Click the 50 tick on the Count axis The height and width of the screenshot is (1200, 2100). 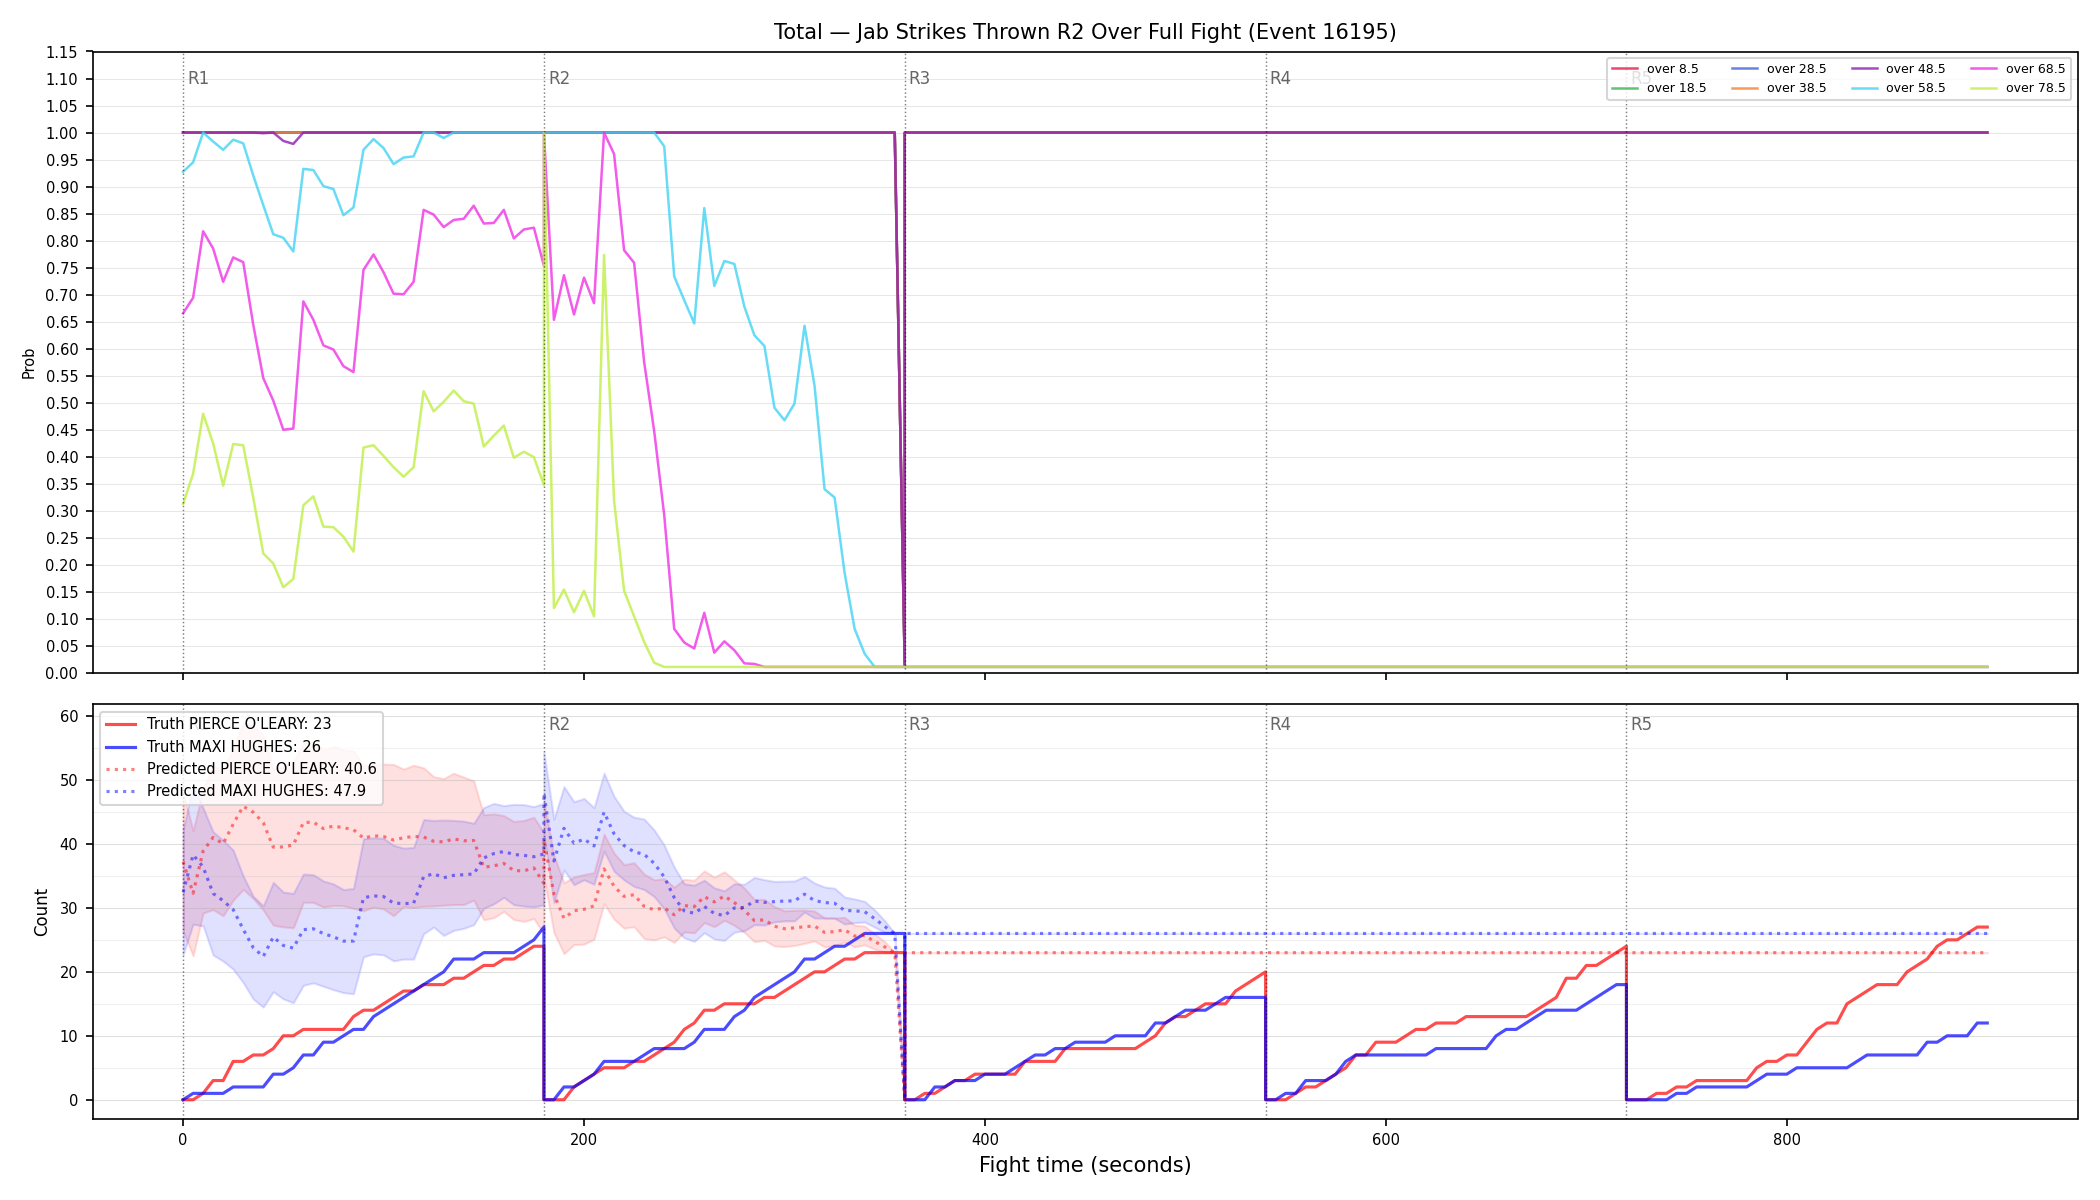tap(70, 780)
